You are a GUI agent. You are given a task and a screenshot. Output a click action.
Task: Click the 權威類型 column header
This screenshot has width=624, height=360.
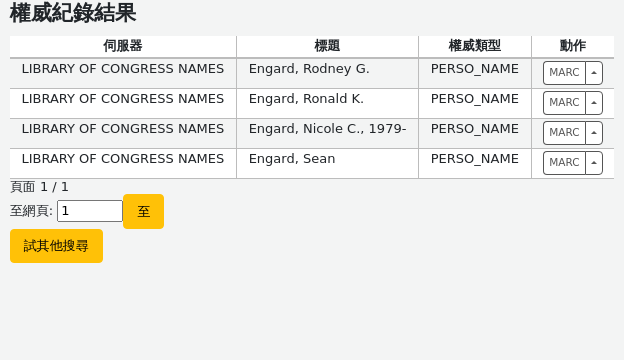coord(475,46)
